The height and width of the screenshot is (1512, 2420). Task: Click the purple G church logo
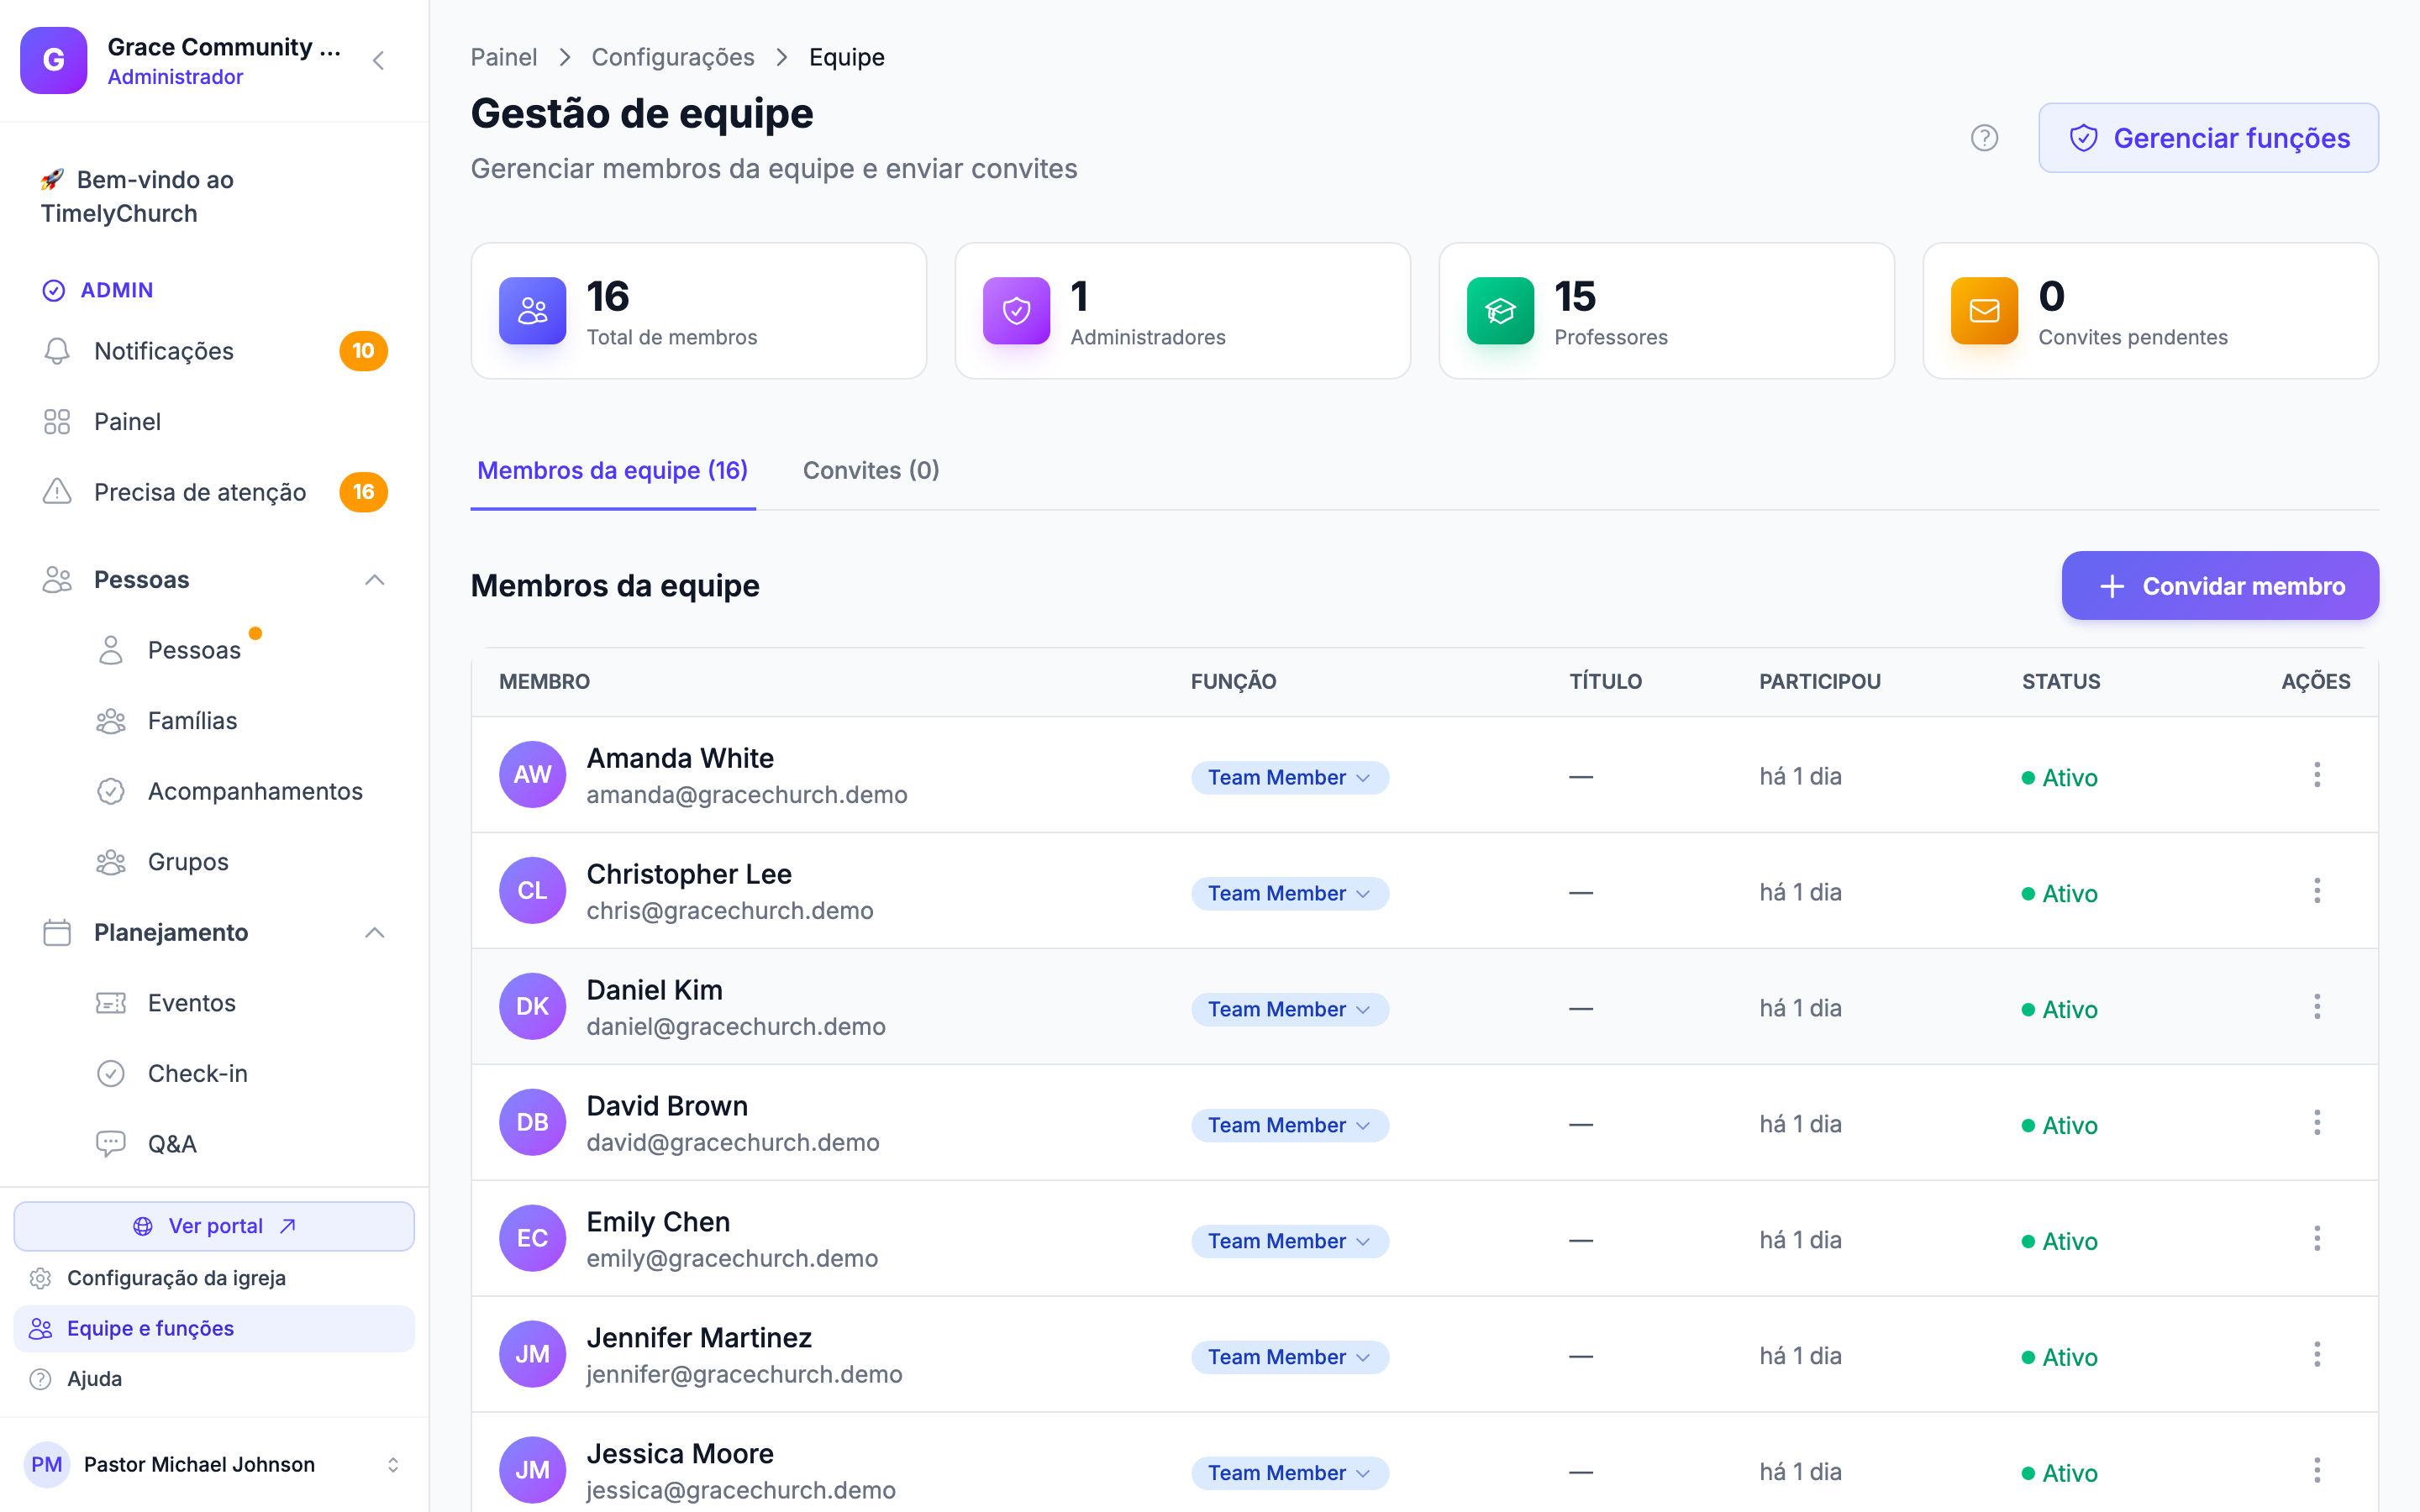click(x=54, y=60)
